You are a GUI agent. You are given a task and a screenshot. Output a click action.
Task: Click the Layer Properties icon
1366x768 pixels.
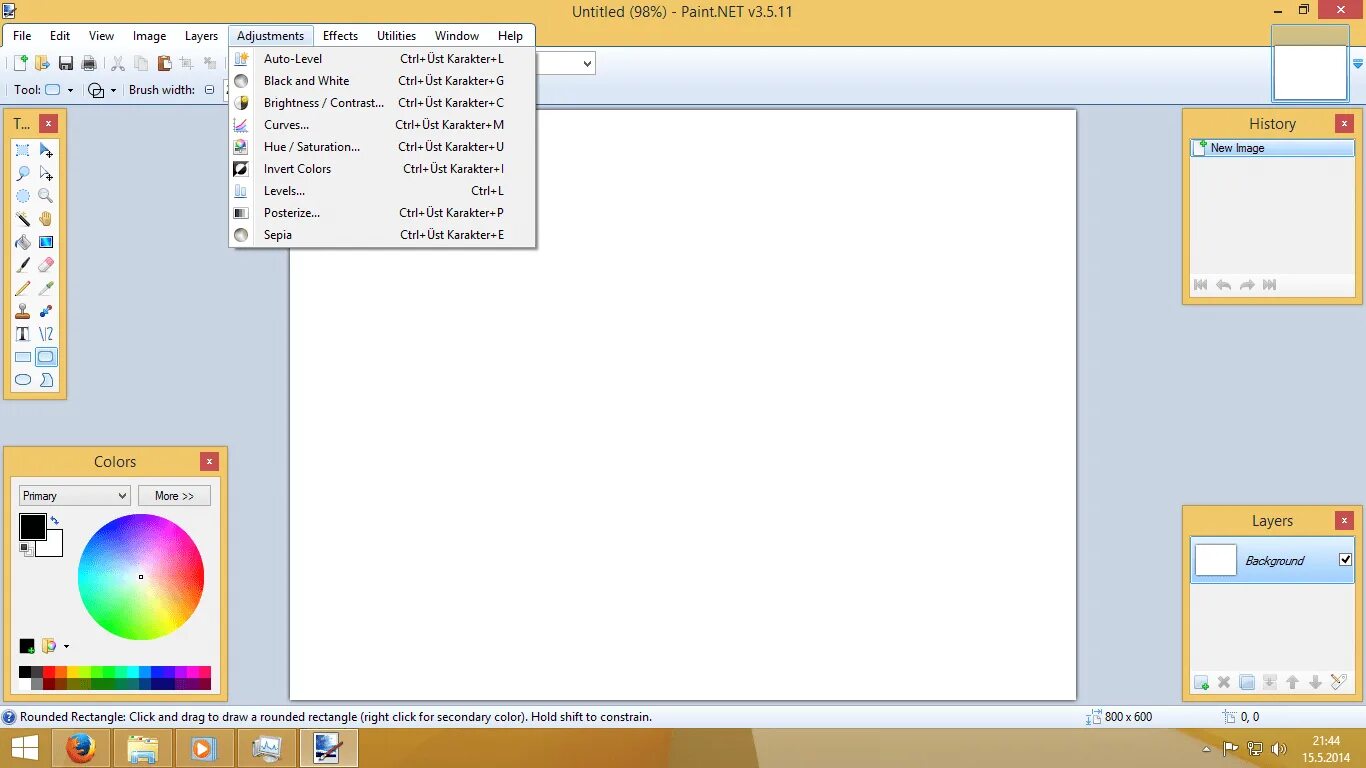tap(1339, 682)
